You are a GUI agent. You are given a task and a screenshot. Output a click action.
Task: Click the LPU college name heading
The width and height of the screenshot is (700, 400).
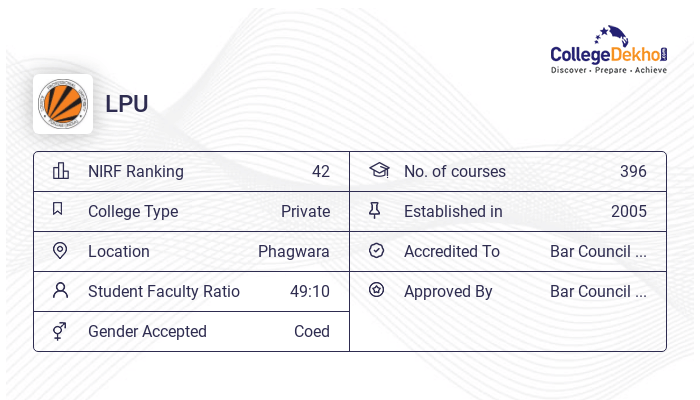[x=127, y=104]
